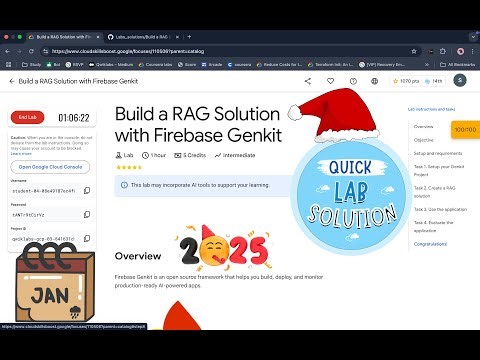Go to Task 4 Evaluate the application
Screen dimensions: 480x360
[433, 226]
